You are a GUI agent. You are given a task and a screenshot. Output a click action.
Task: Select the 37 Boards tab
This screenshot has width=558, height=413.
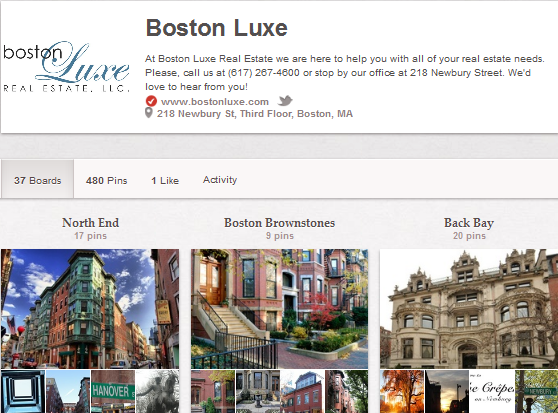coord(37,179)
